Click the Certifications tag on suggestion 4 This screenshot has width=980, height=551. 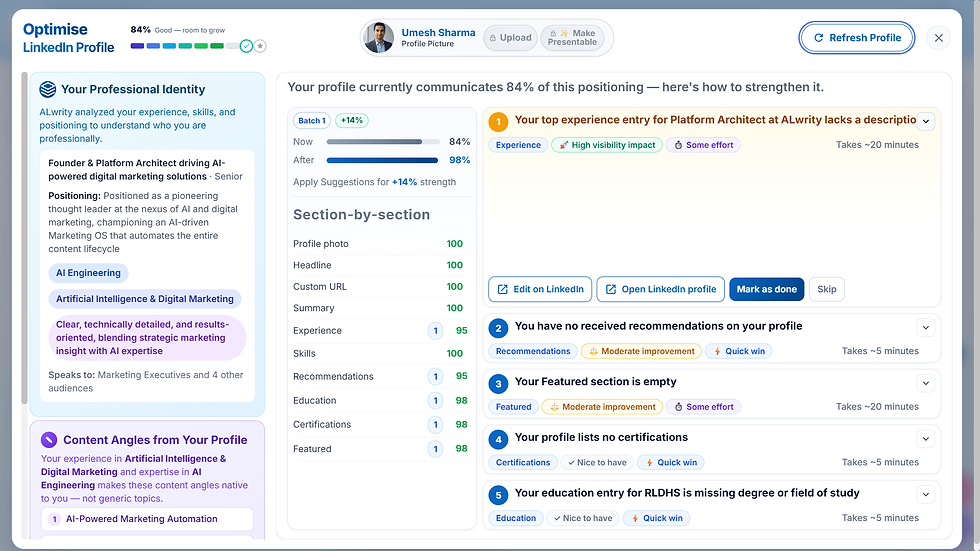pyautogui.click(x=522, y=462)
